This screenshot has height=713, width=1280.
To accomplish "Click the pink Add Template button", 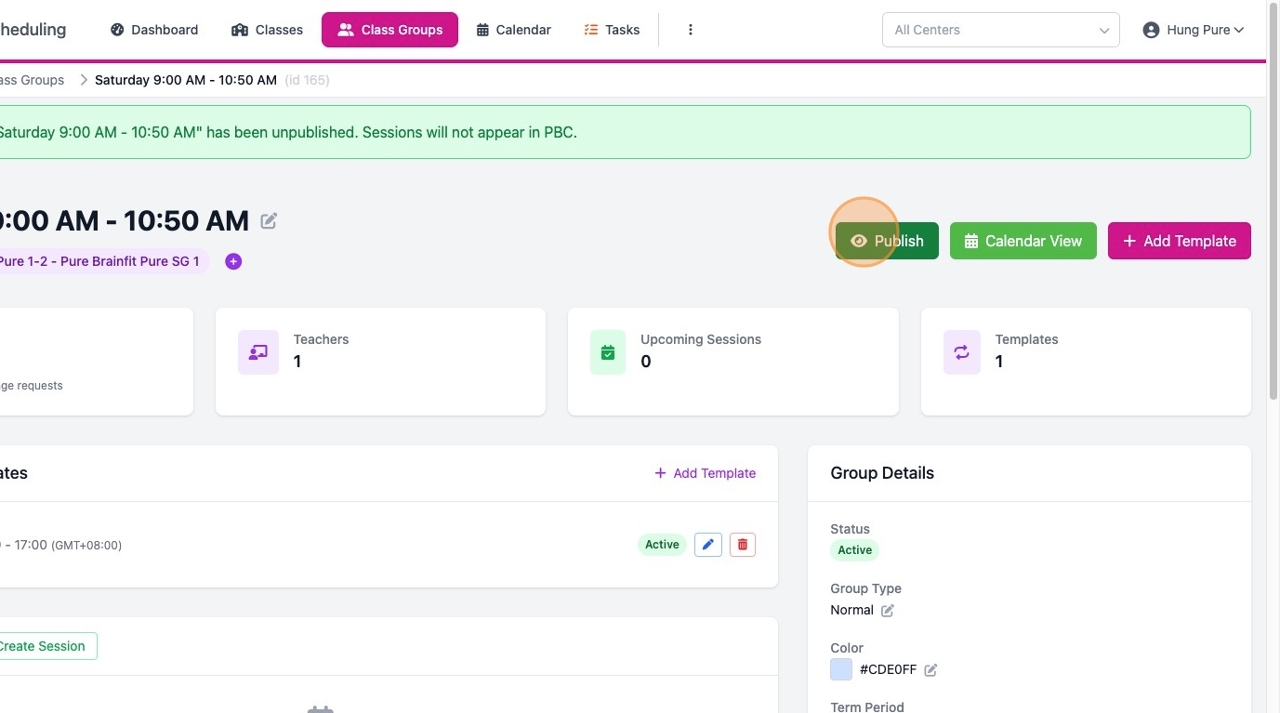I will [1179, 241].
